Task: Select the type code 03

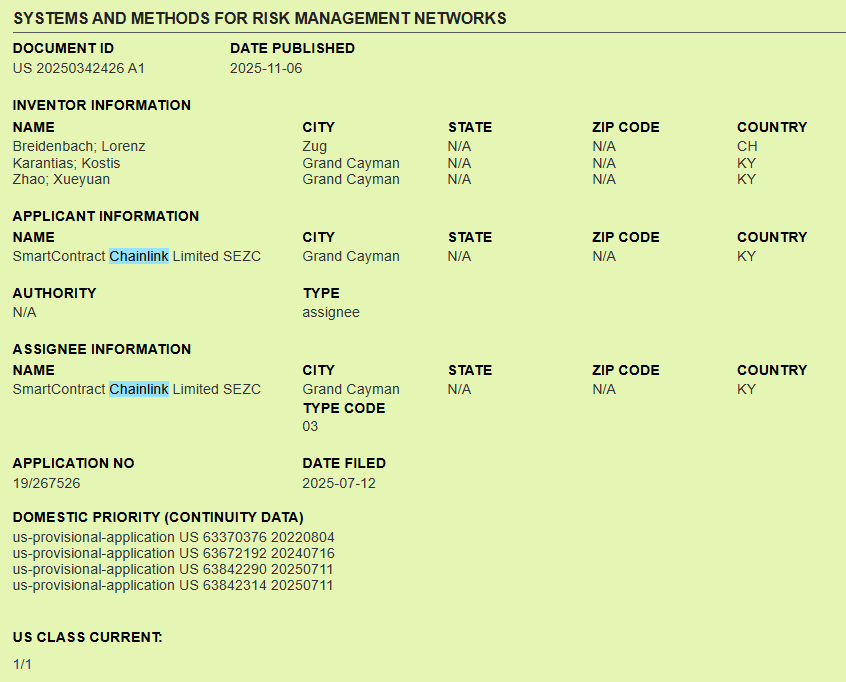Action: click(310, 426)
